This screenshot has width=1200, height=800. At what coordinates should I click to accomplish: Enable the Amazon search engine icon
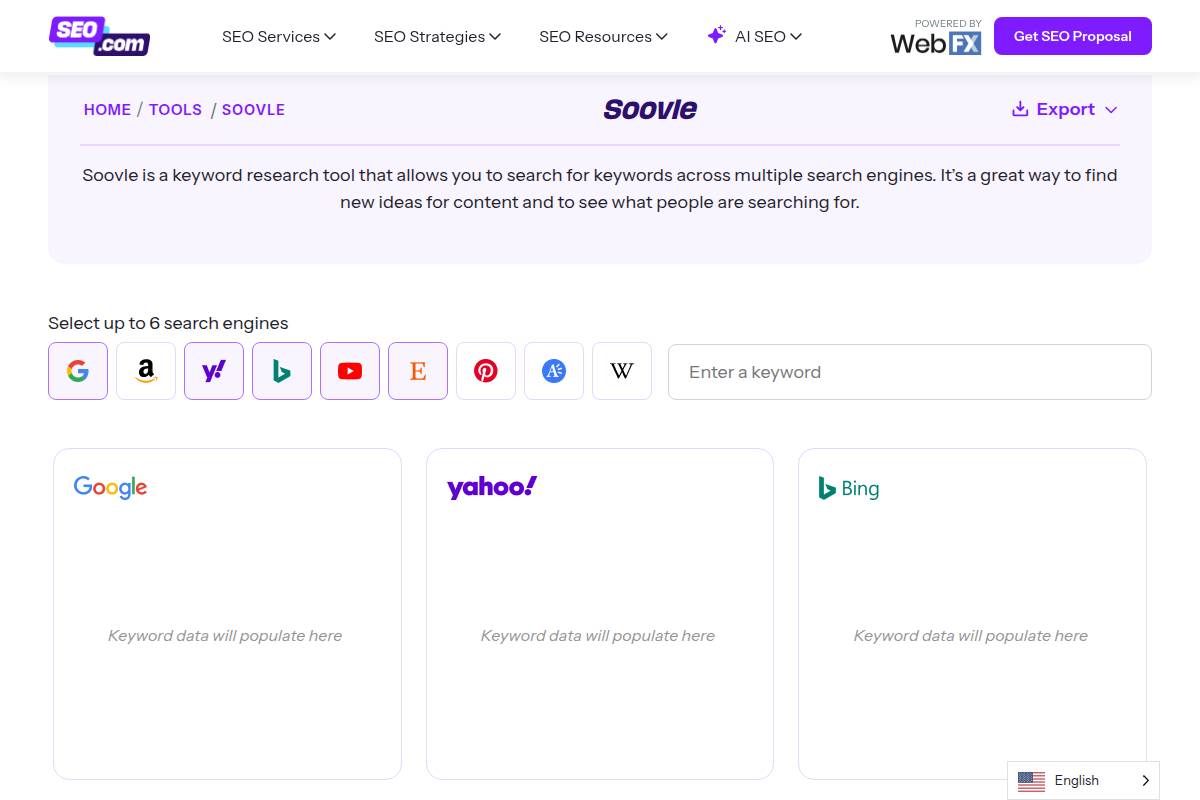point(146,371)
